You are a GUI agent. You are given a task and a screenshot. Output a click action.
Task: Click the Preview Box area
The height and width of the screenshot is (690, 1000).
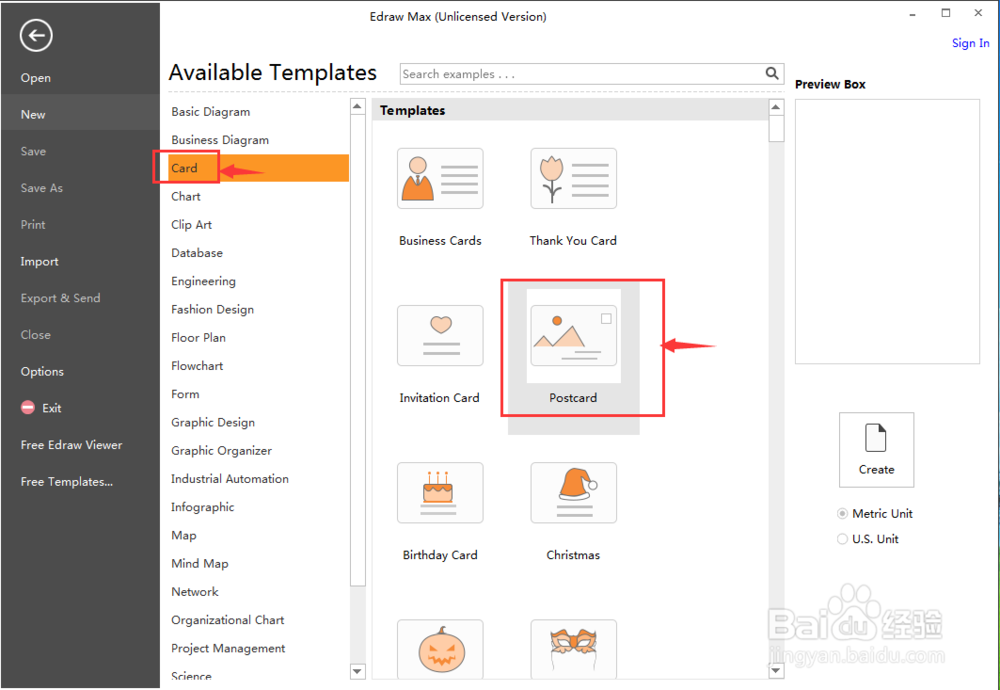887,231
